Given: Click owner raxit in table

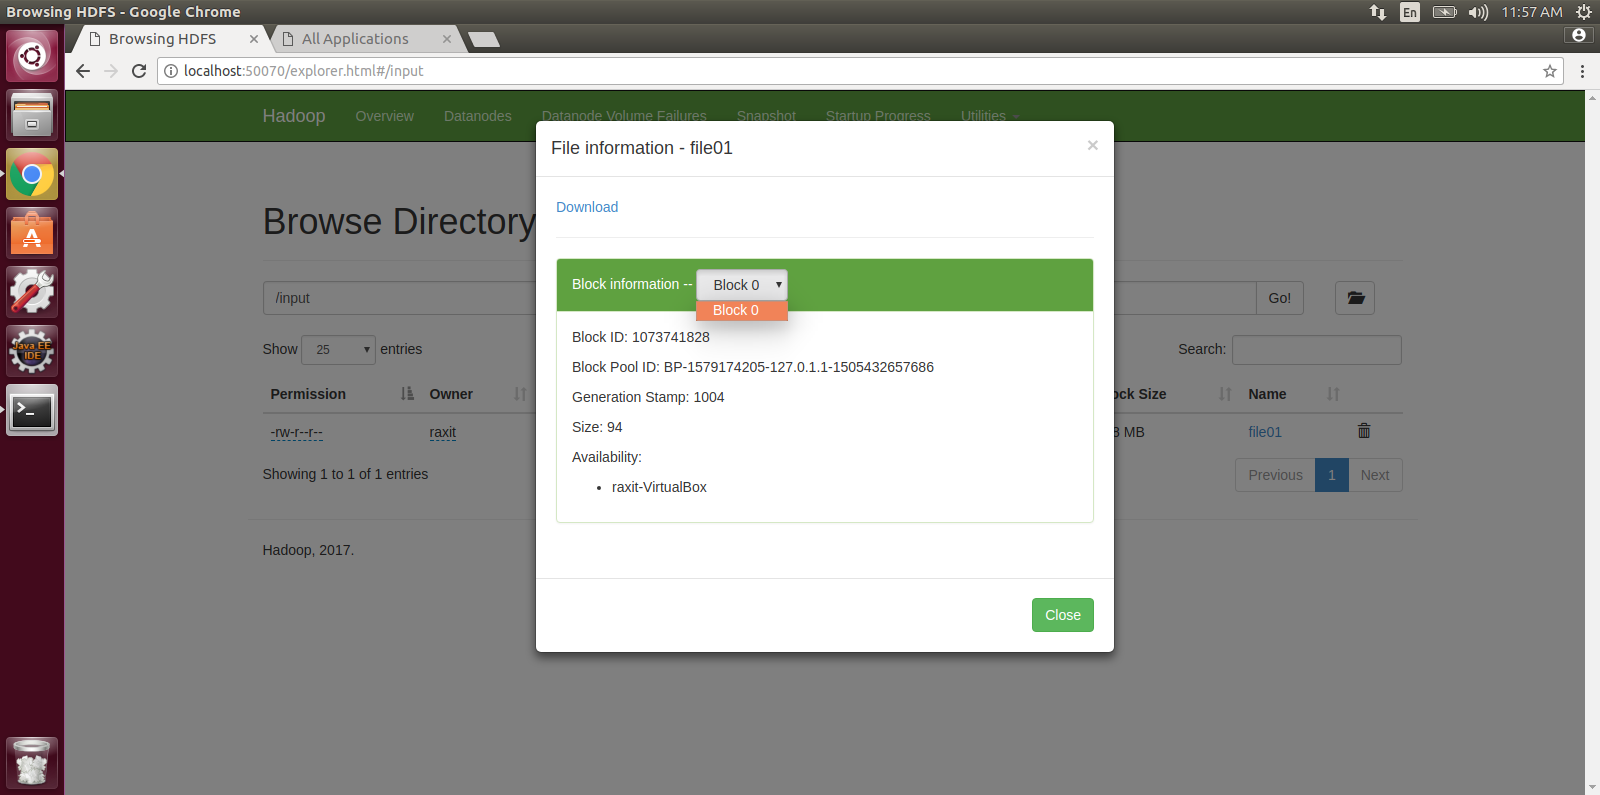Looking at the screenshot, I should point(443,432).
